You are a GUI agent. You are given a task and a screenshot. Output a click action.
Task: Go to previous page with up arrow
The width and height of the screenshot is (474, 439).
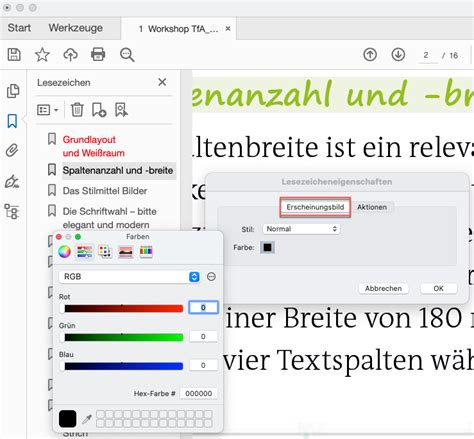coord(370,54)
